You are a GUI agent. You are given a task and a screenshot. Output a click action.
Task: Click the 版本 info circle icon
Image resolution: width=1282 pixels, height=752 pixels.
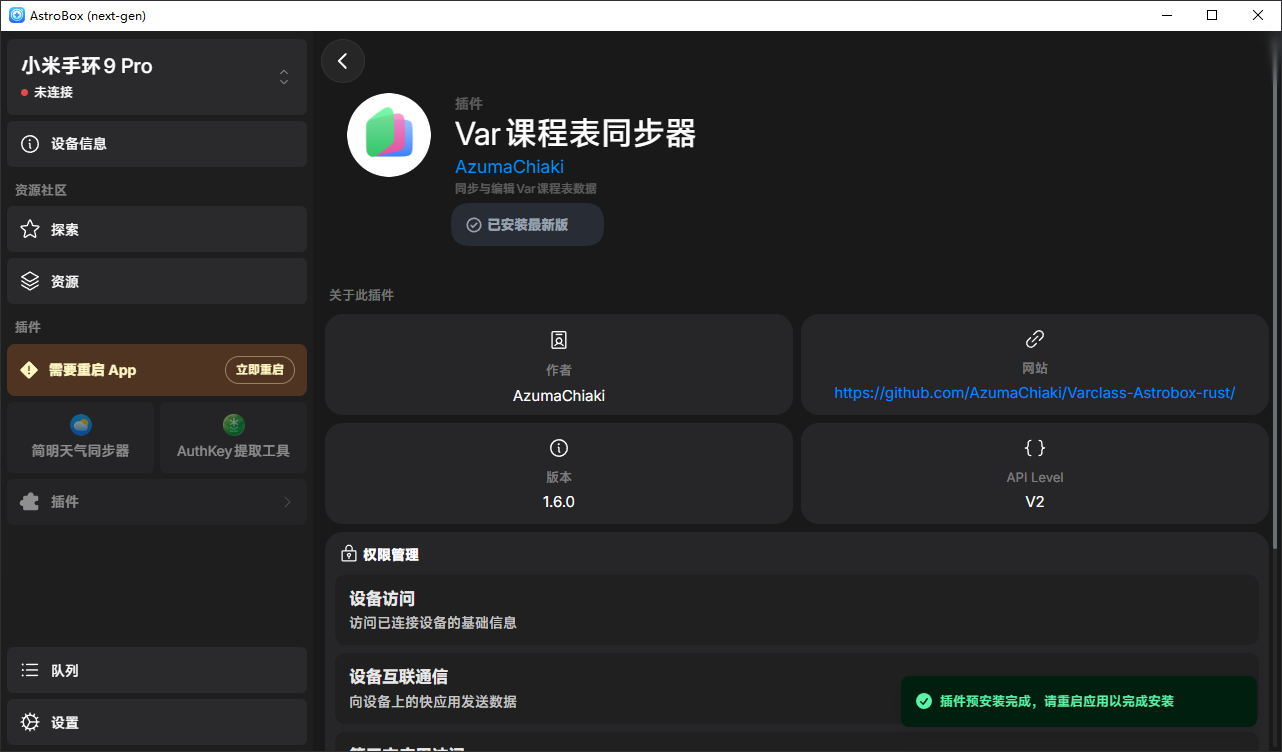point(559,448)
